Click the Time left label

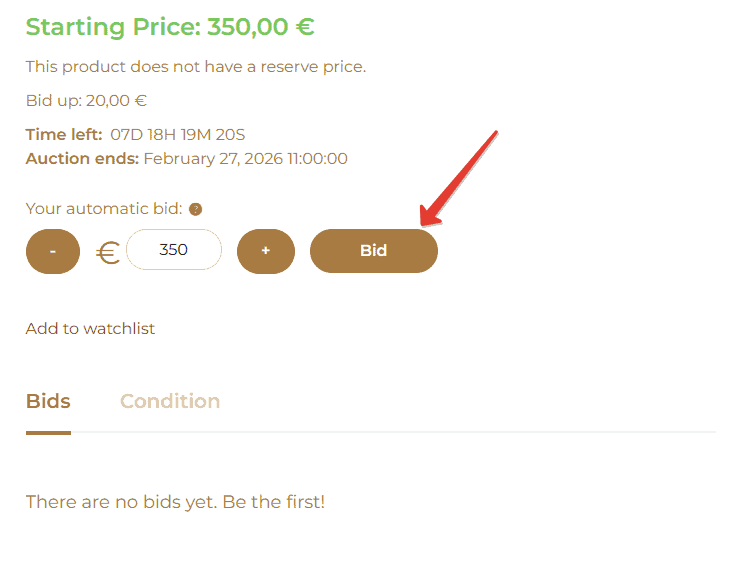[64, 134]
